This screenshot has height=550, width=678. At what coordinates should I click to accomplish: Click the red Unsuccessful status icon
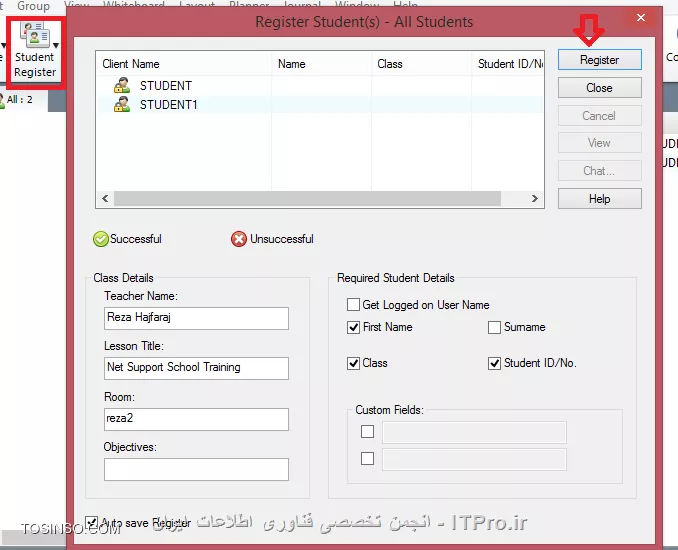pos(239,239)
